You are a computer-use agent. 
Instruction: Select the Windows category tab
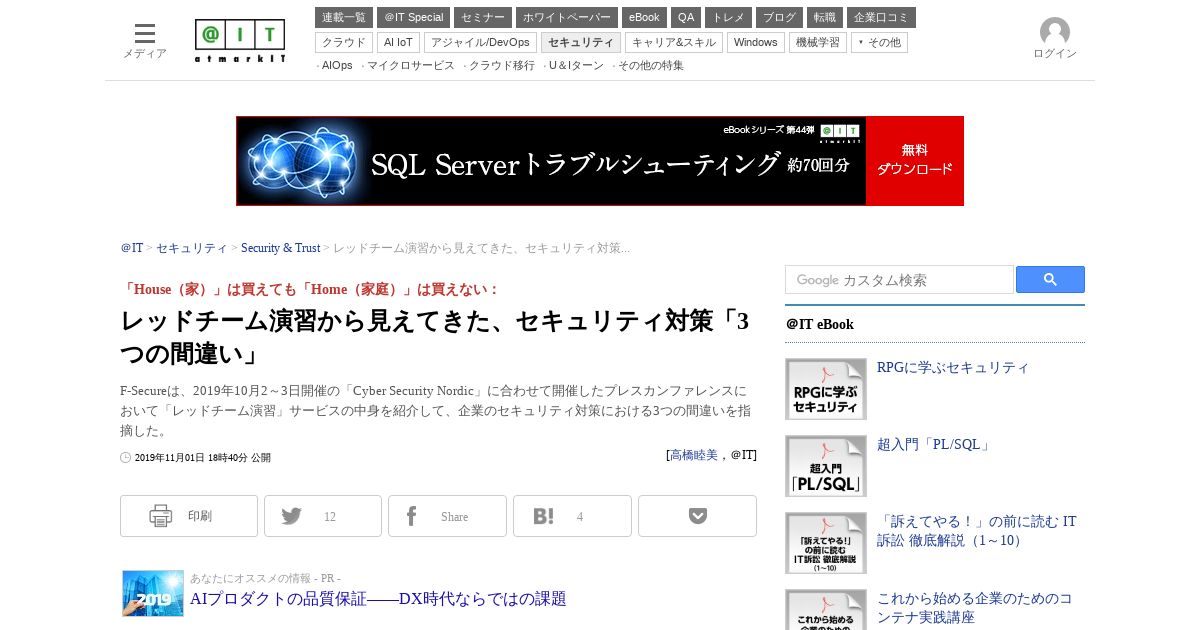tap(755, 42)
